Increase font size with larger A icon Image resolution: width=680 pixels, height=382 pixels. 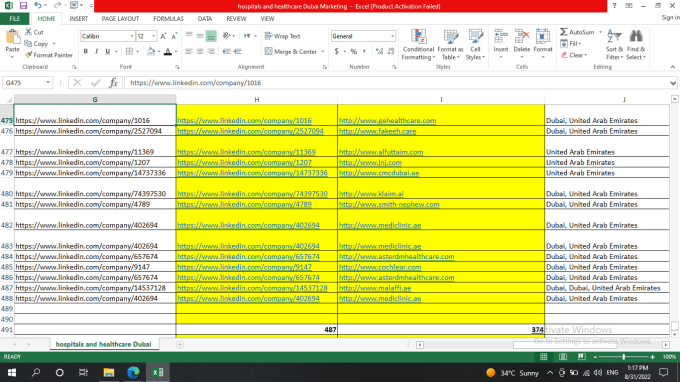point(163,36)
